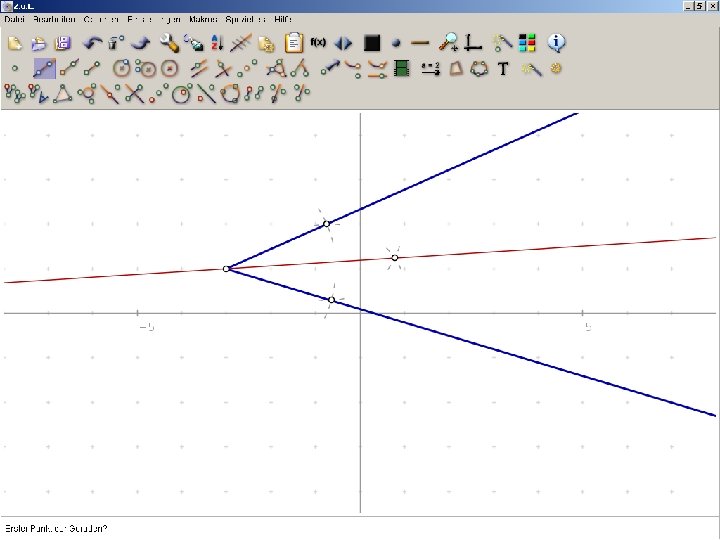Select the angle tool

tap(300, 68)
